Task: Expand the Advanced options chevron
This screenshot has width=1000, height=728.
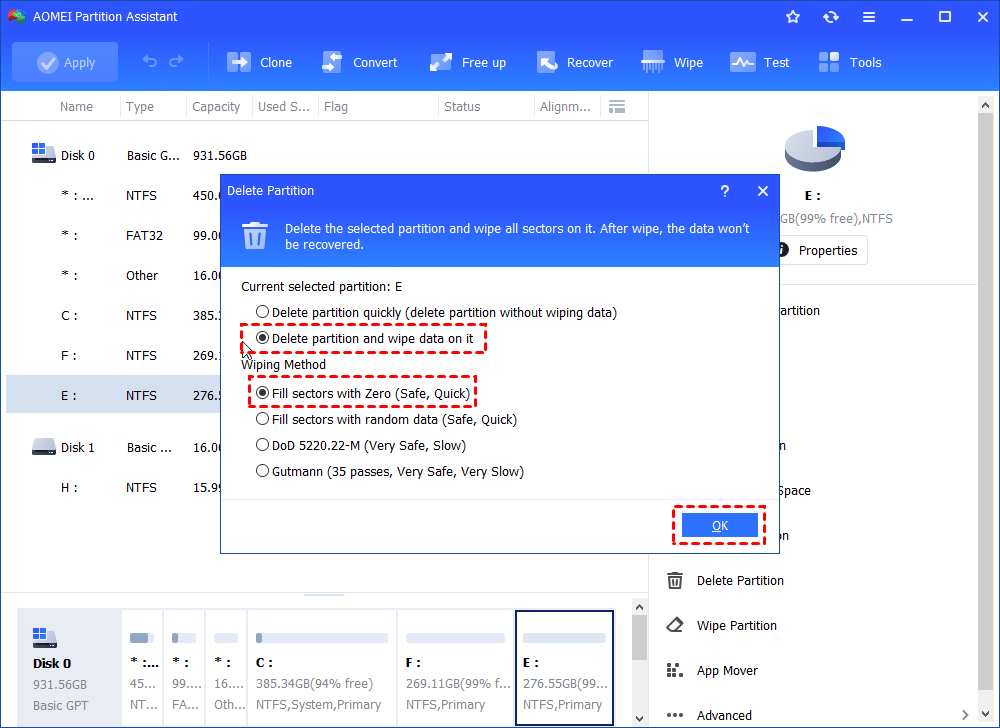Action: pyautogui.click(x=966, y=715)
